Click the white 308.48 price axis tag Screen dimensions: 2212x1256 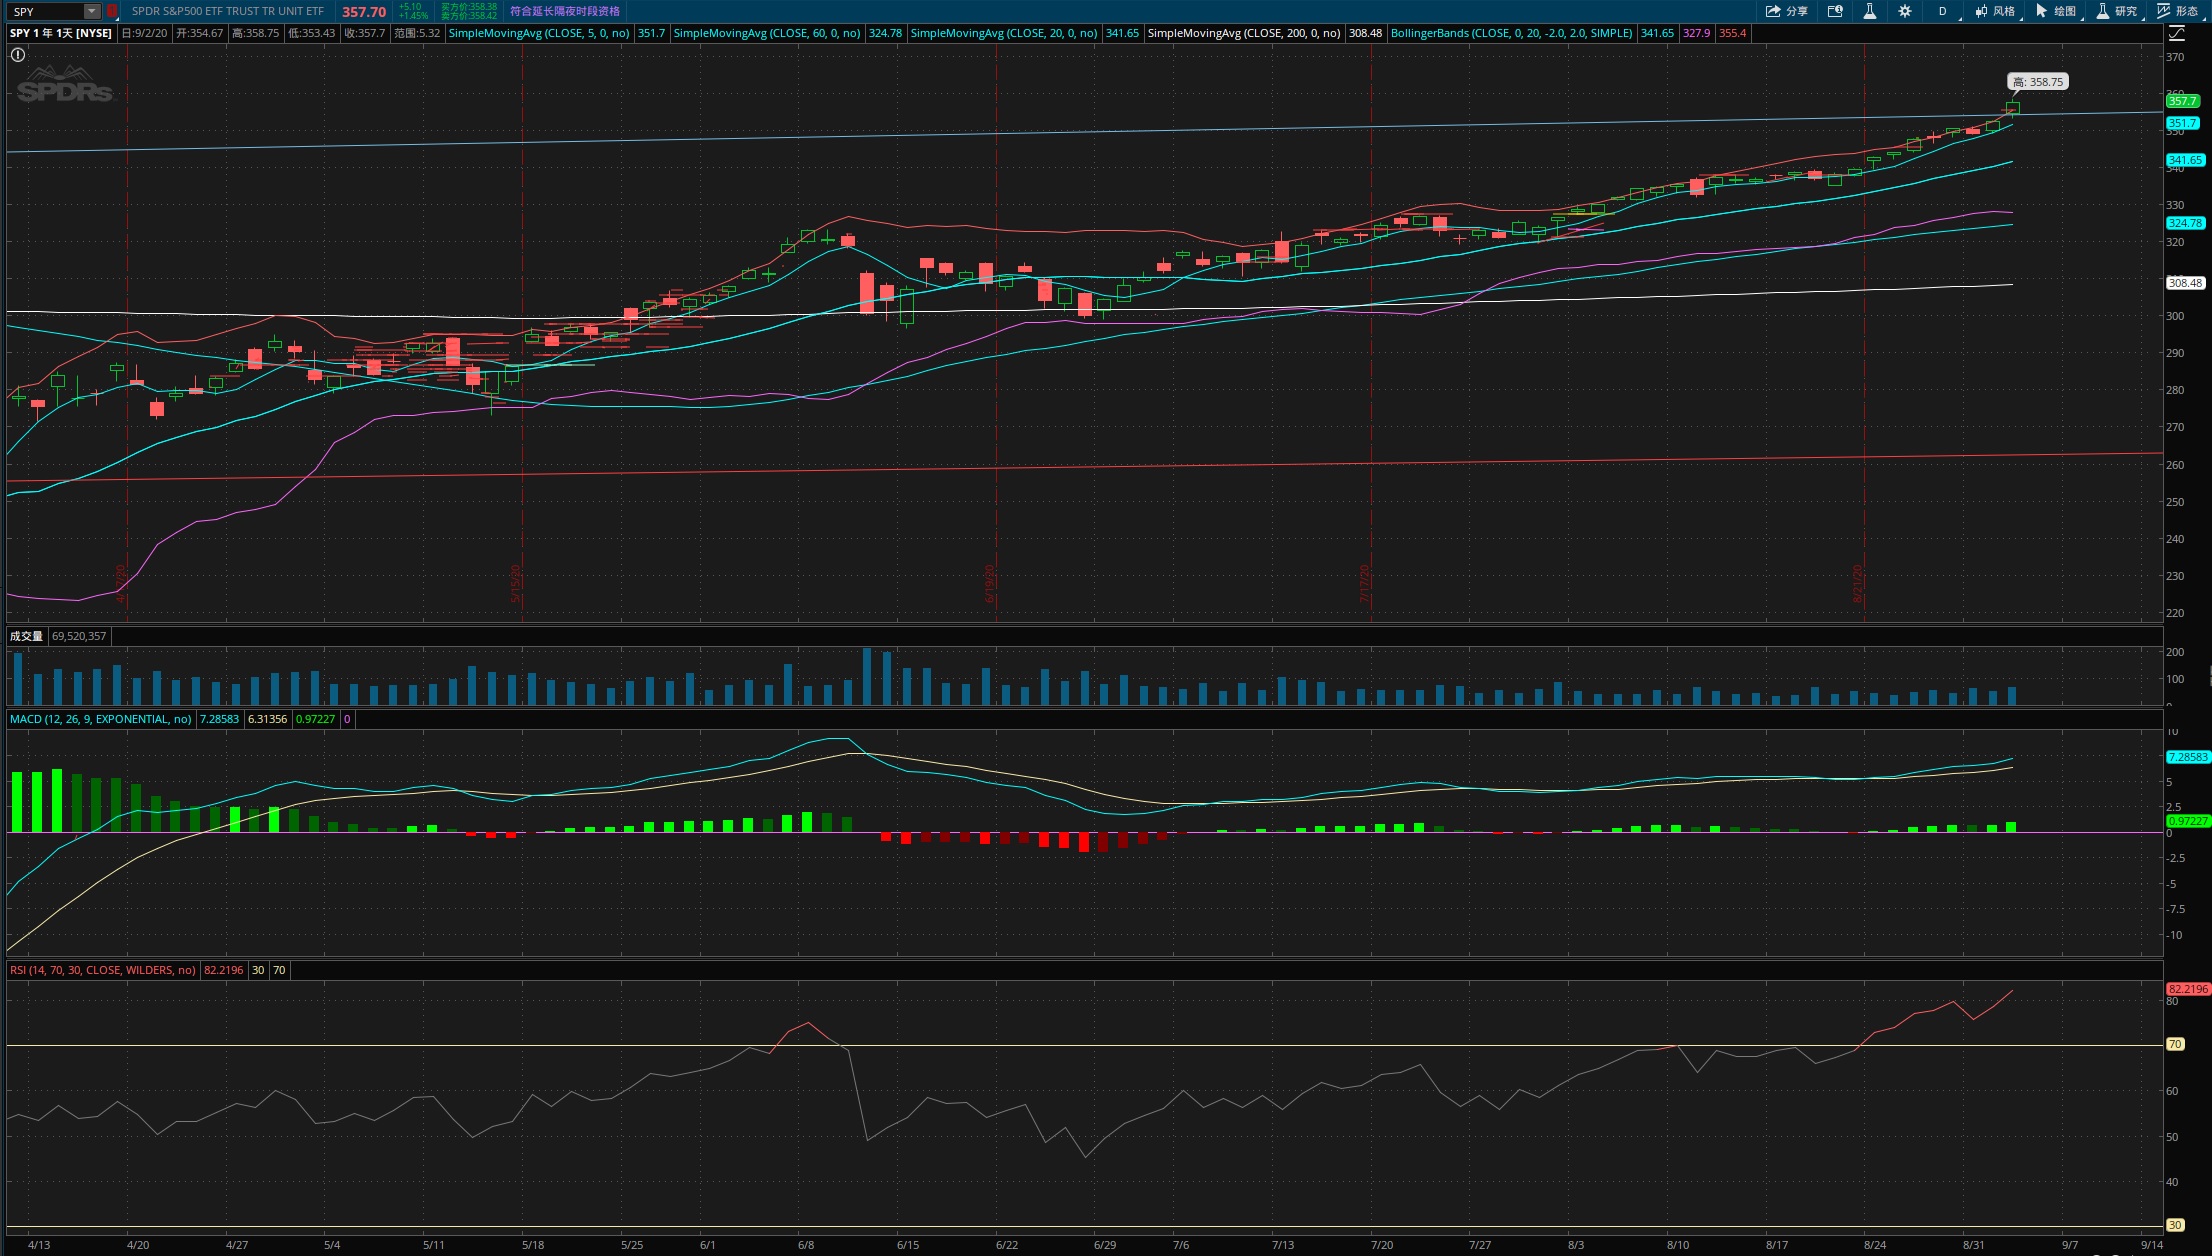tap(2185, 283)
